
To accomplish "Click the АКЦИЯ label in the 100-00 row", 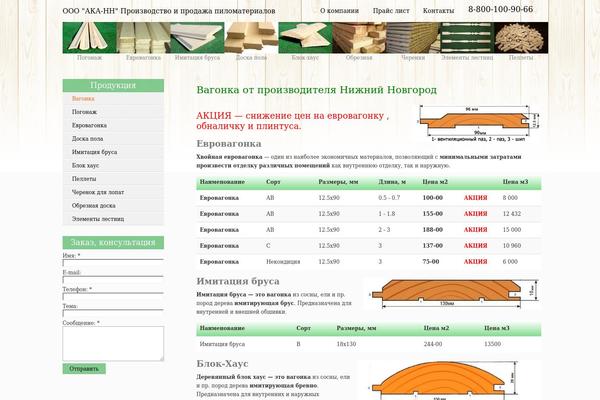I will [x=475, y=198].
